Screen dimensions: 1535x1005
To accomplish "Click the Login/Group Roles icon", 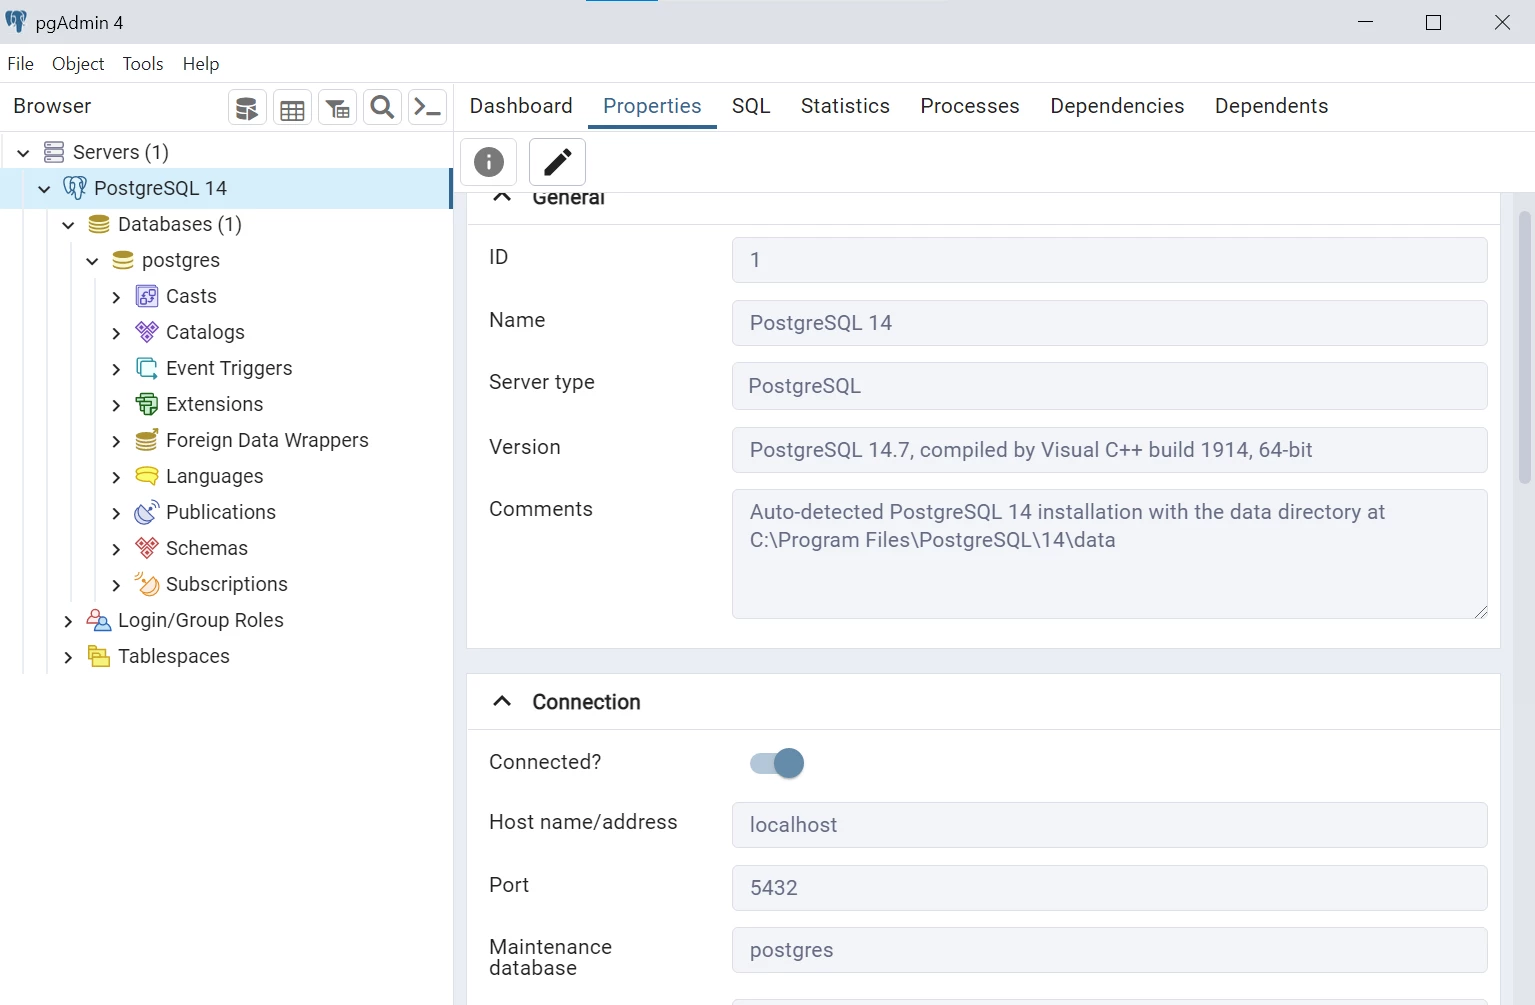I will click(99, 620).
